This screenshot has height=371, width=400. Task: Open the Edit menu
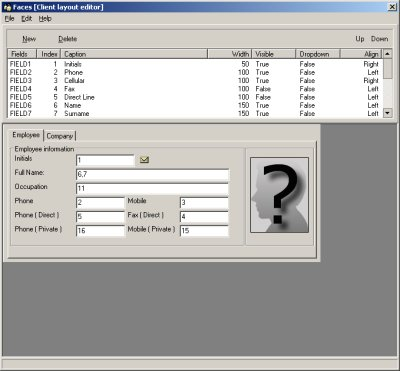(x=27, y=19)
